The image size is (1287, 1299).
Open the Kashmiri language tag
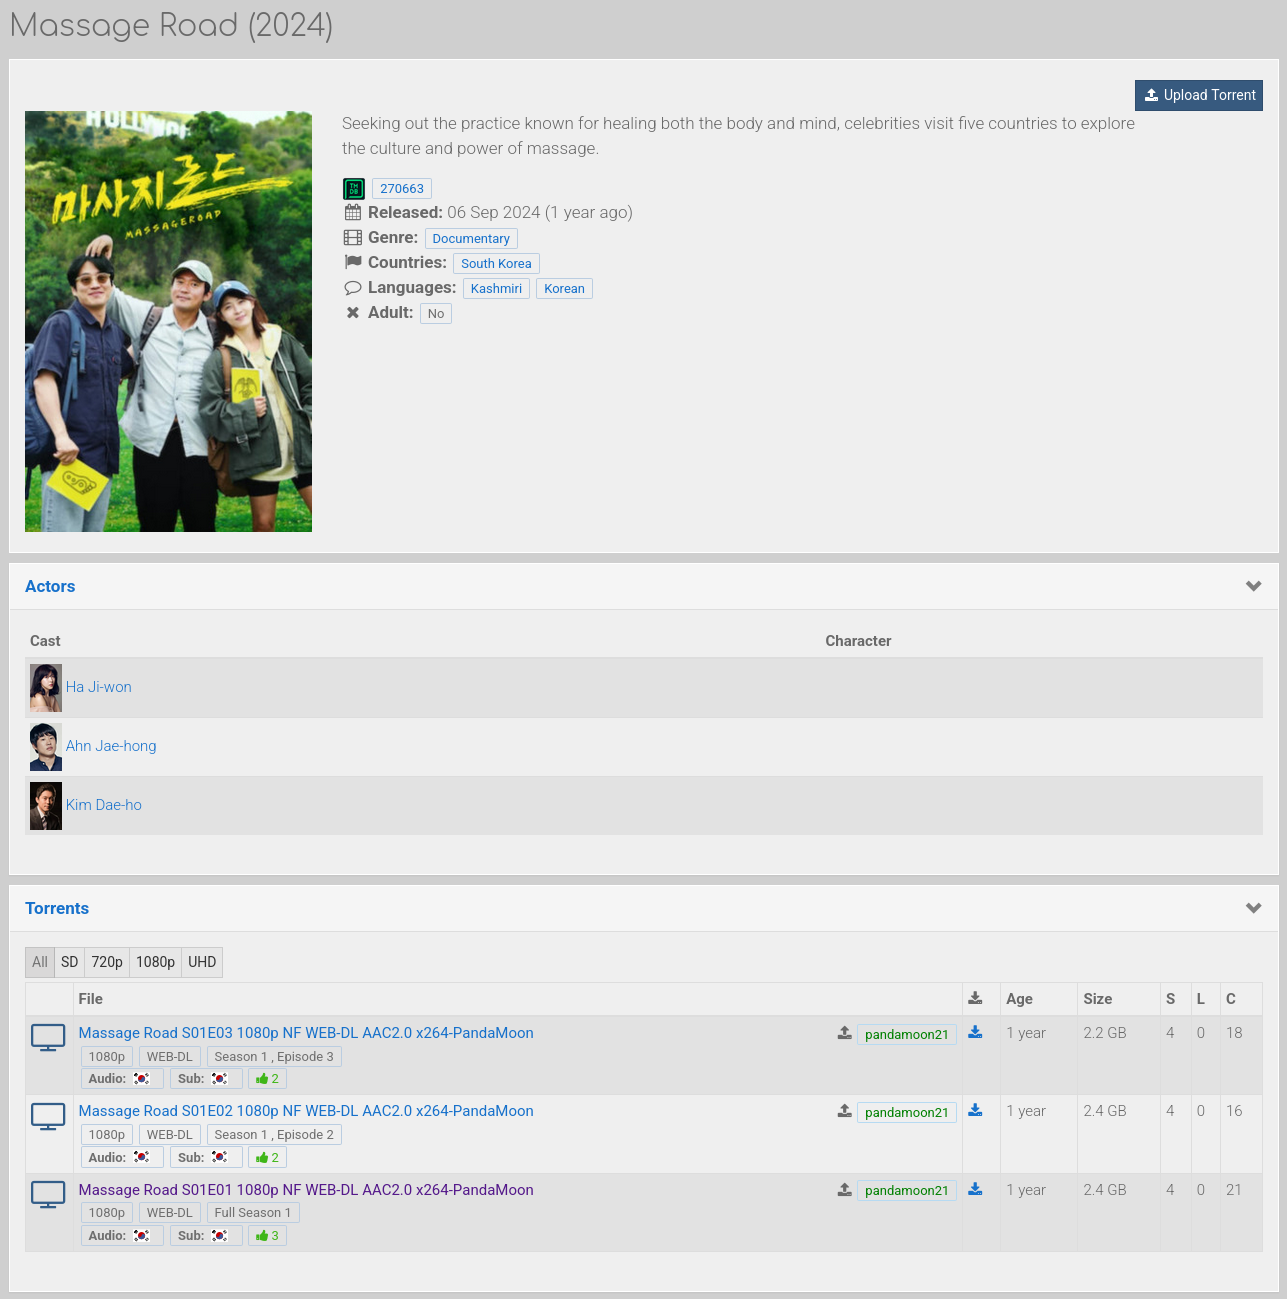point(496,288)
